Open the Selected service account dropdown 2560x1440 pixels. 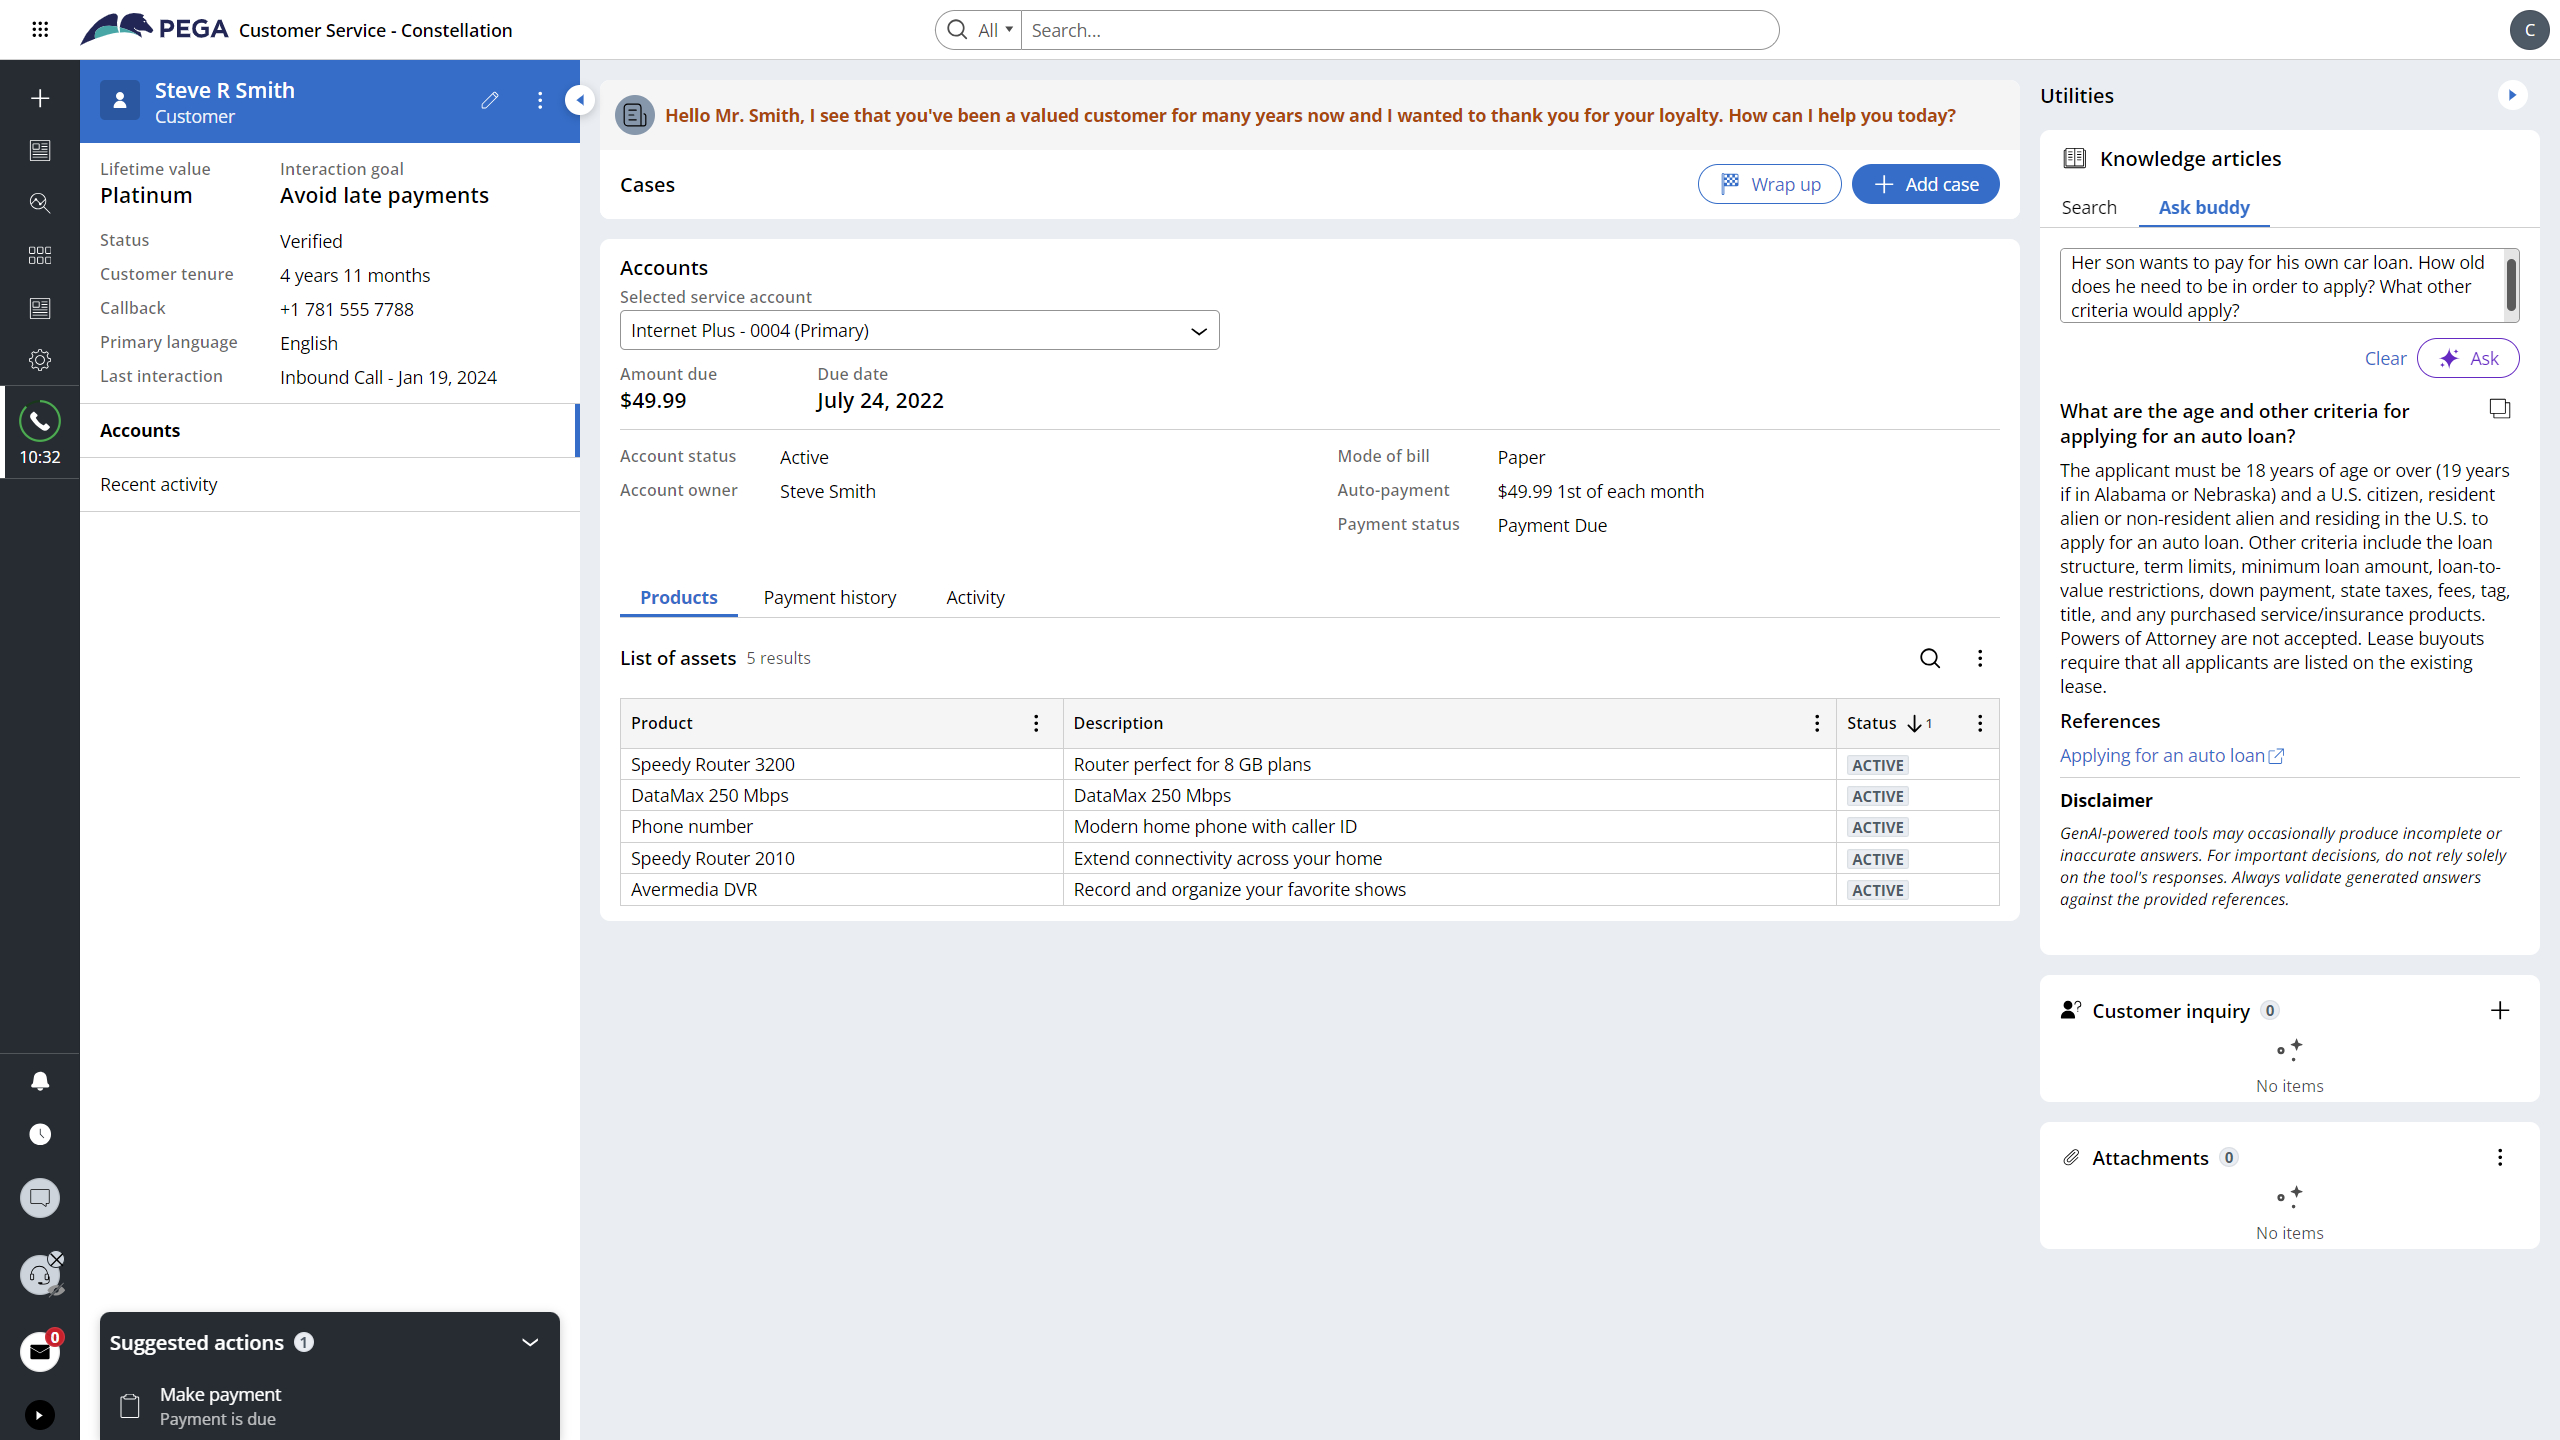point(920,330)
